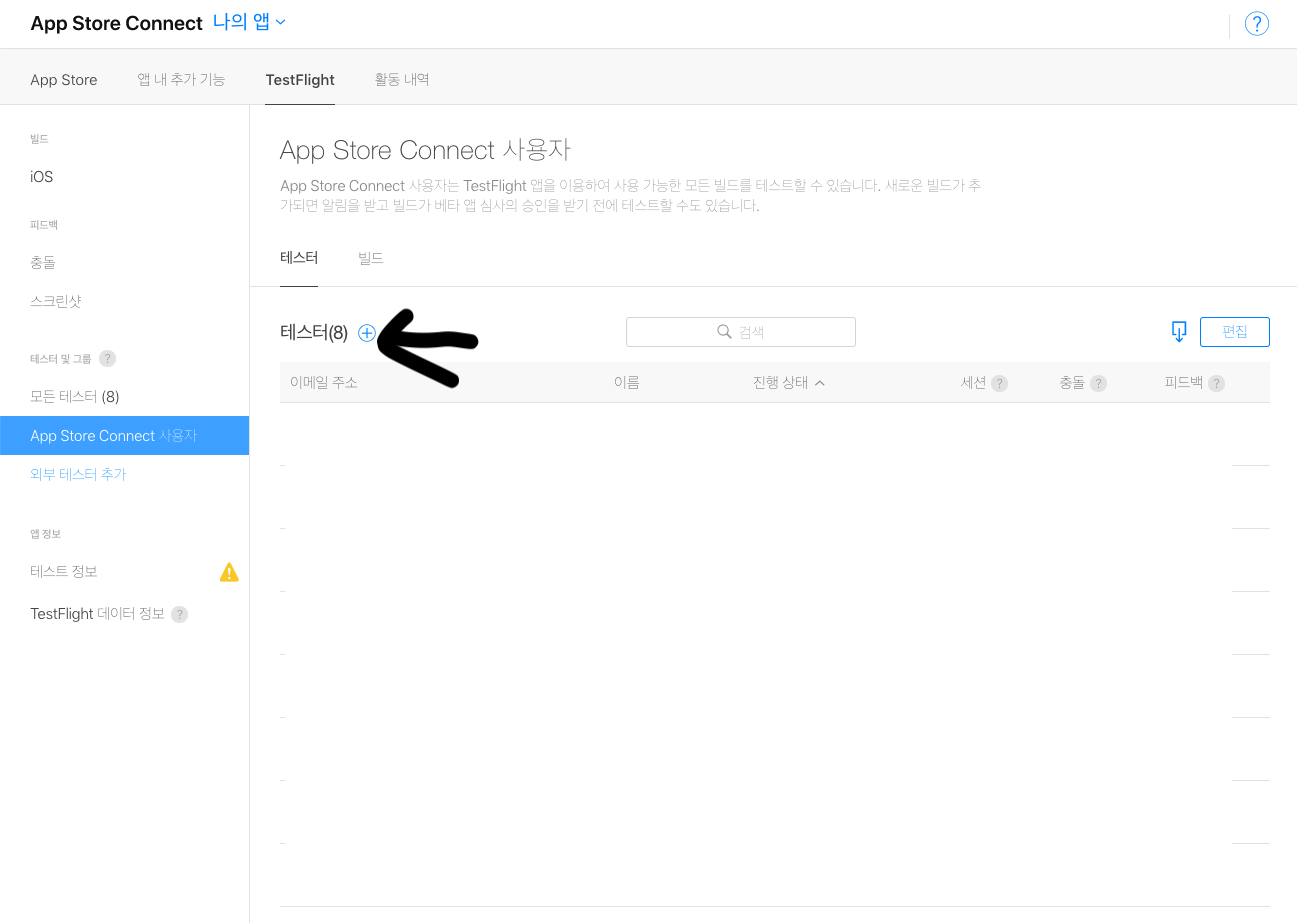Open 충돌 feedback in sidebar
Screen dimensions: 1297x923
43,263
